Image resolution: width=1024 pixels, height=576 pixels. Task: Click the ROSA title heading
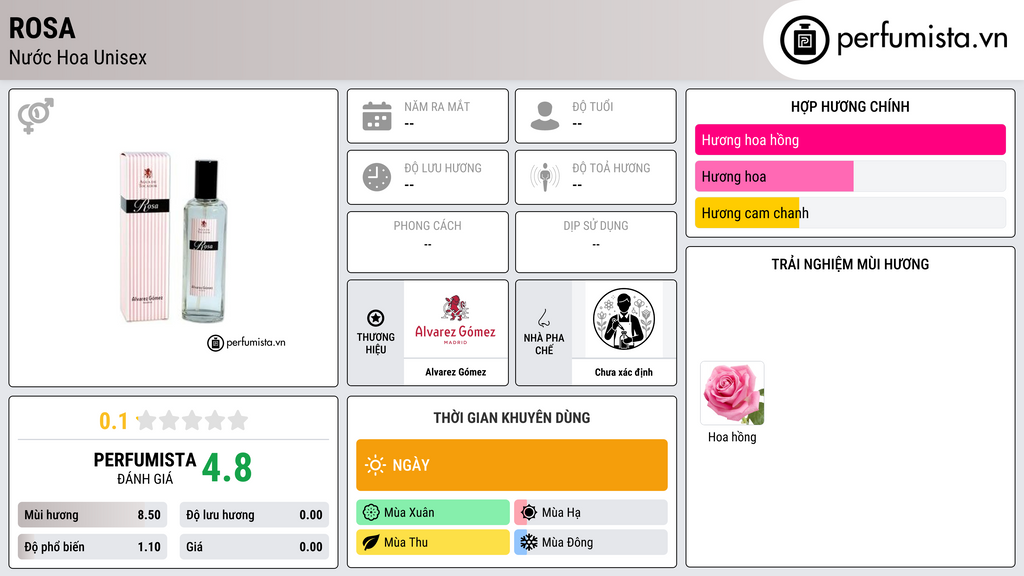pyautogui.click(x=42, y=28)
